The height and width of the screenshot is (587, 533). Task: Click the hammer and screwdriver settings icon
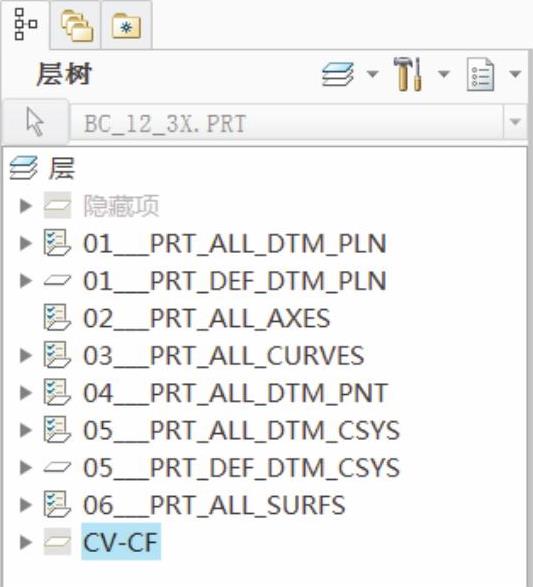[408, 74]
